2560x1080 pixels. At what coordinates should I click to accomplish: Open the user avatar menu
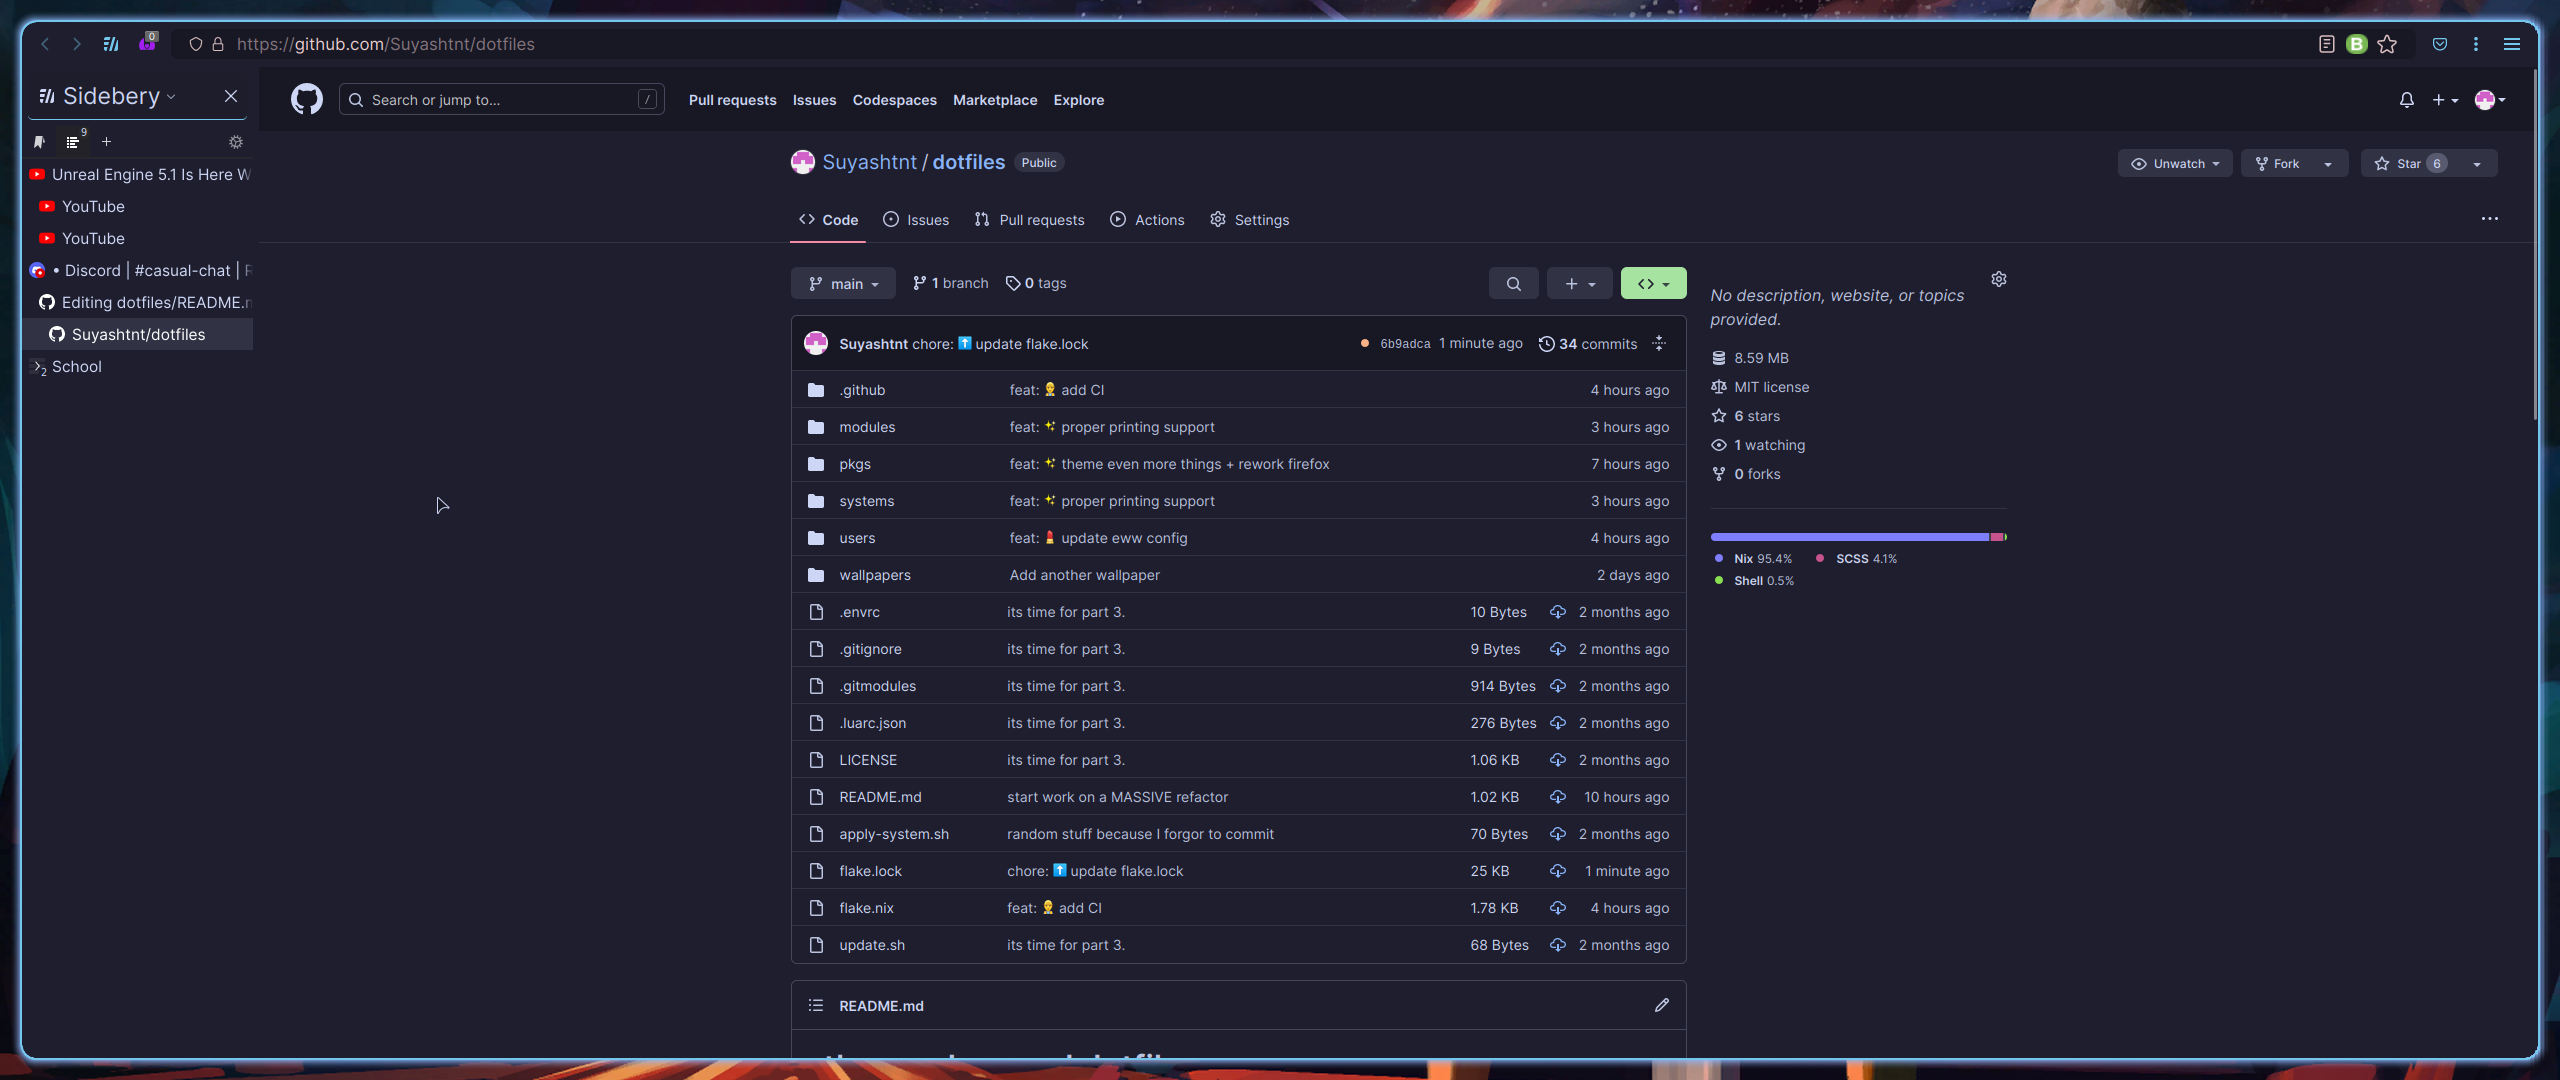(x=2490, y=100)
